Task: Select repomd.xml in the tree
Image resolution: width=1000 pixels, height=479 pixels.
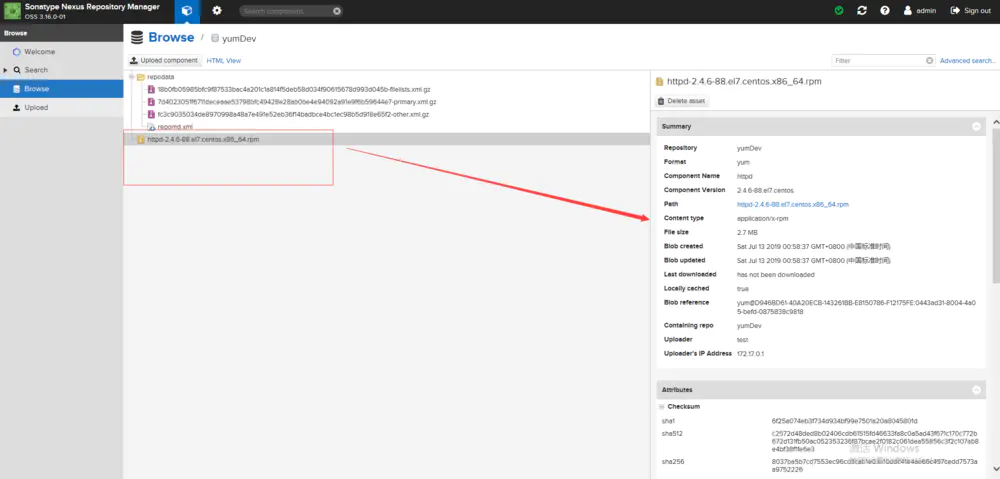Action: click(x=175, y=127)
